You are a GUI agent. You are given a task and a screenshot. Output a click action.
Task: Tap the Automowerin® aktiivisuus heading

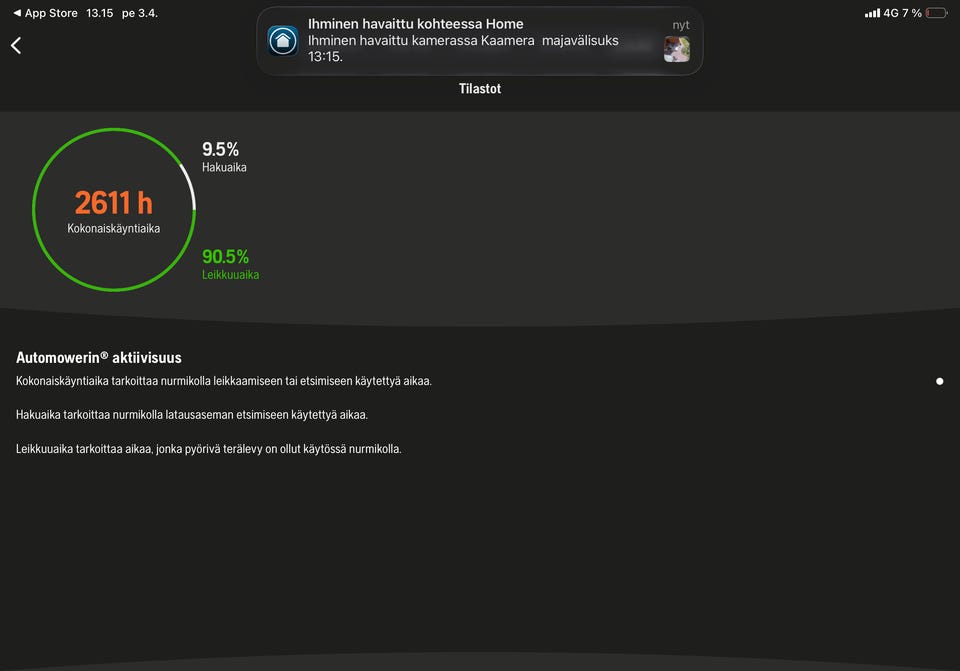99,358
